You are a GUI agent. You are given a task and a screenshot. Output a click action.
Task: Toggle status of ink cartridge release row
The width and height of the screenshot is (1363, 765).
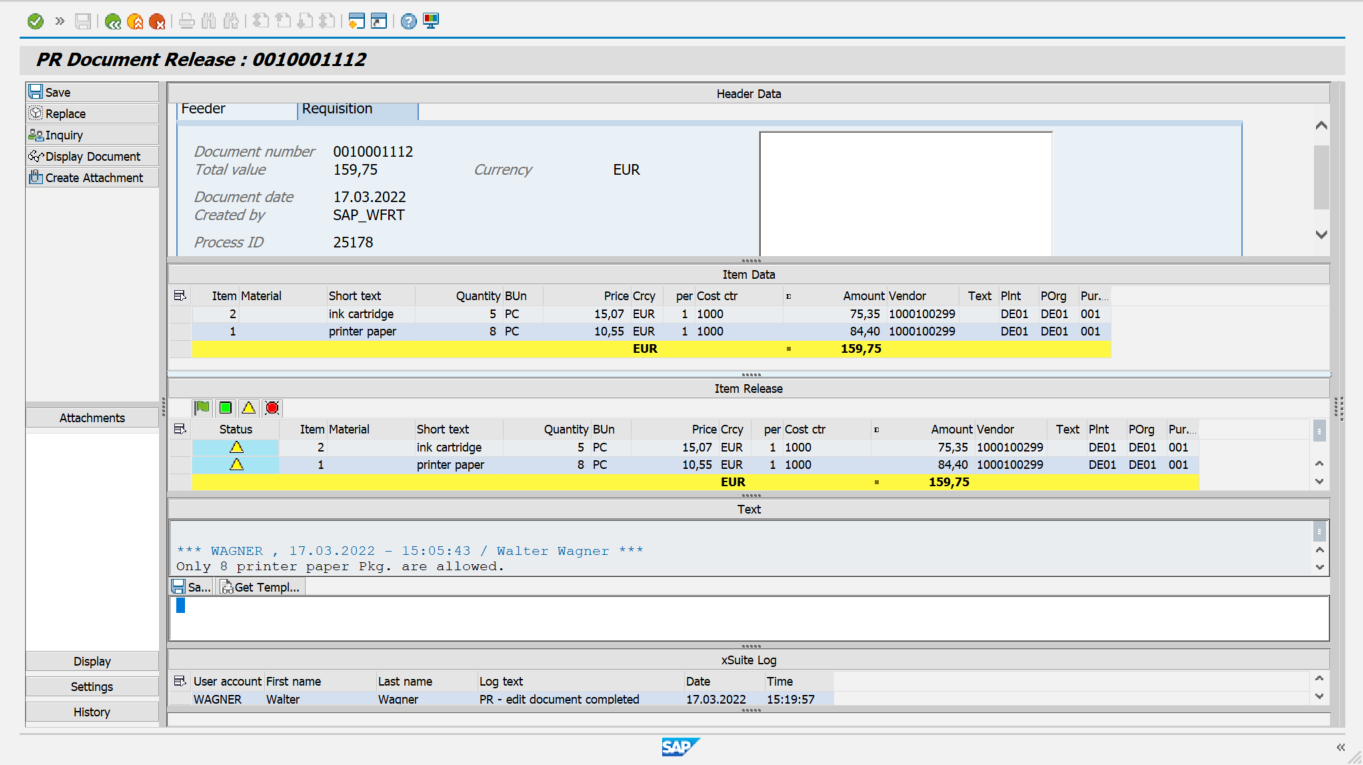click(x=236, y=447)
